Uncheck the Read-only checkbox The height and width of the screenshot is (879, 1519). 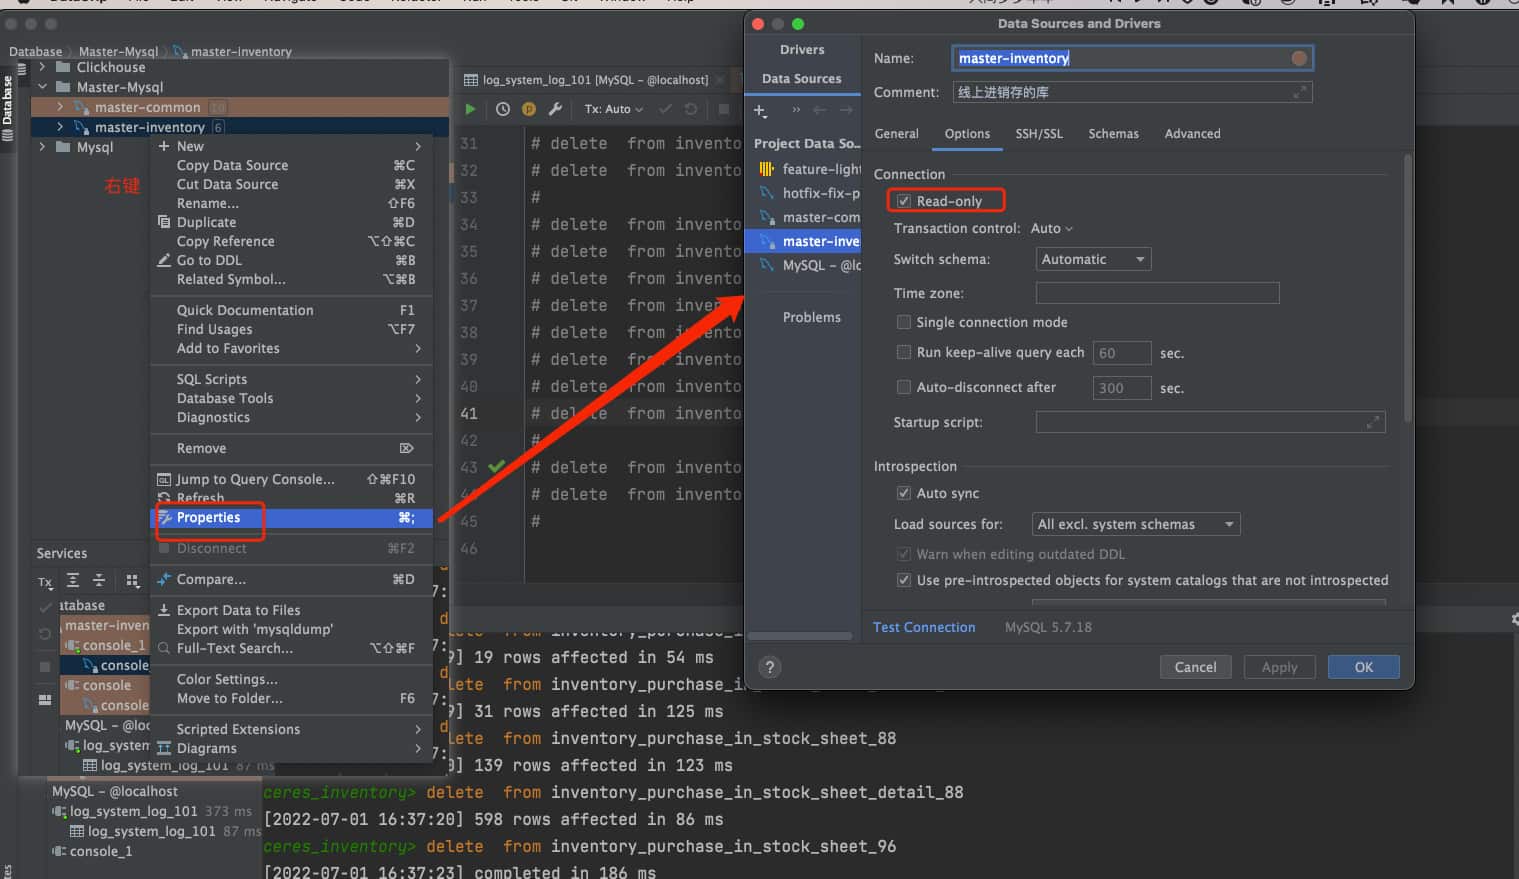point(904,201)
